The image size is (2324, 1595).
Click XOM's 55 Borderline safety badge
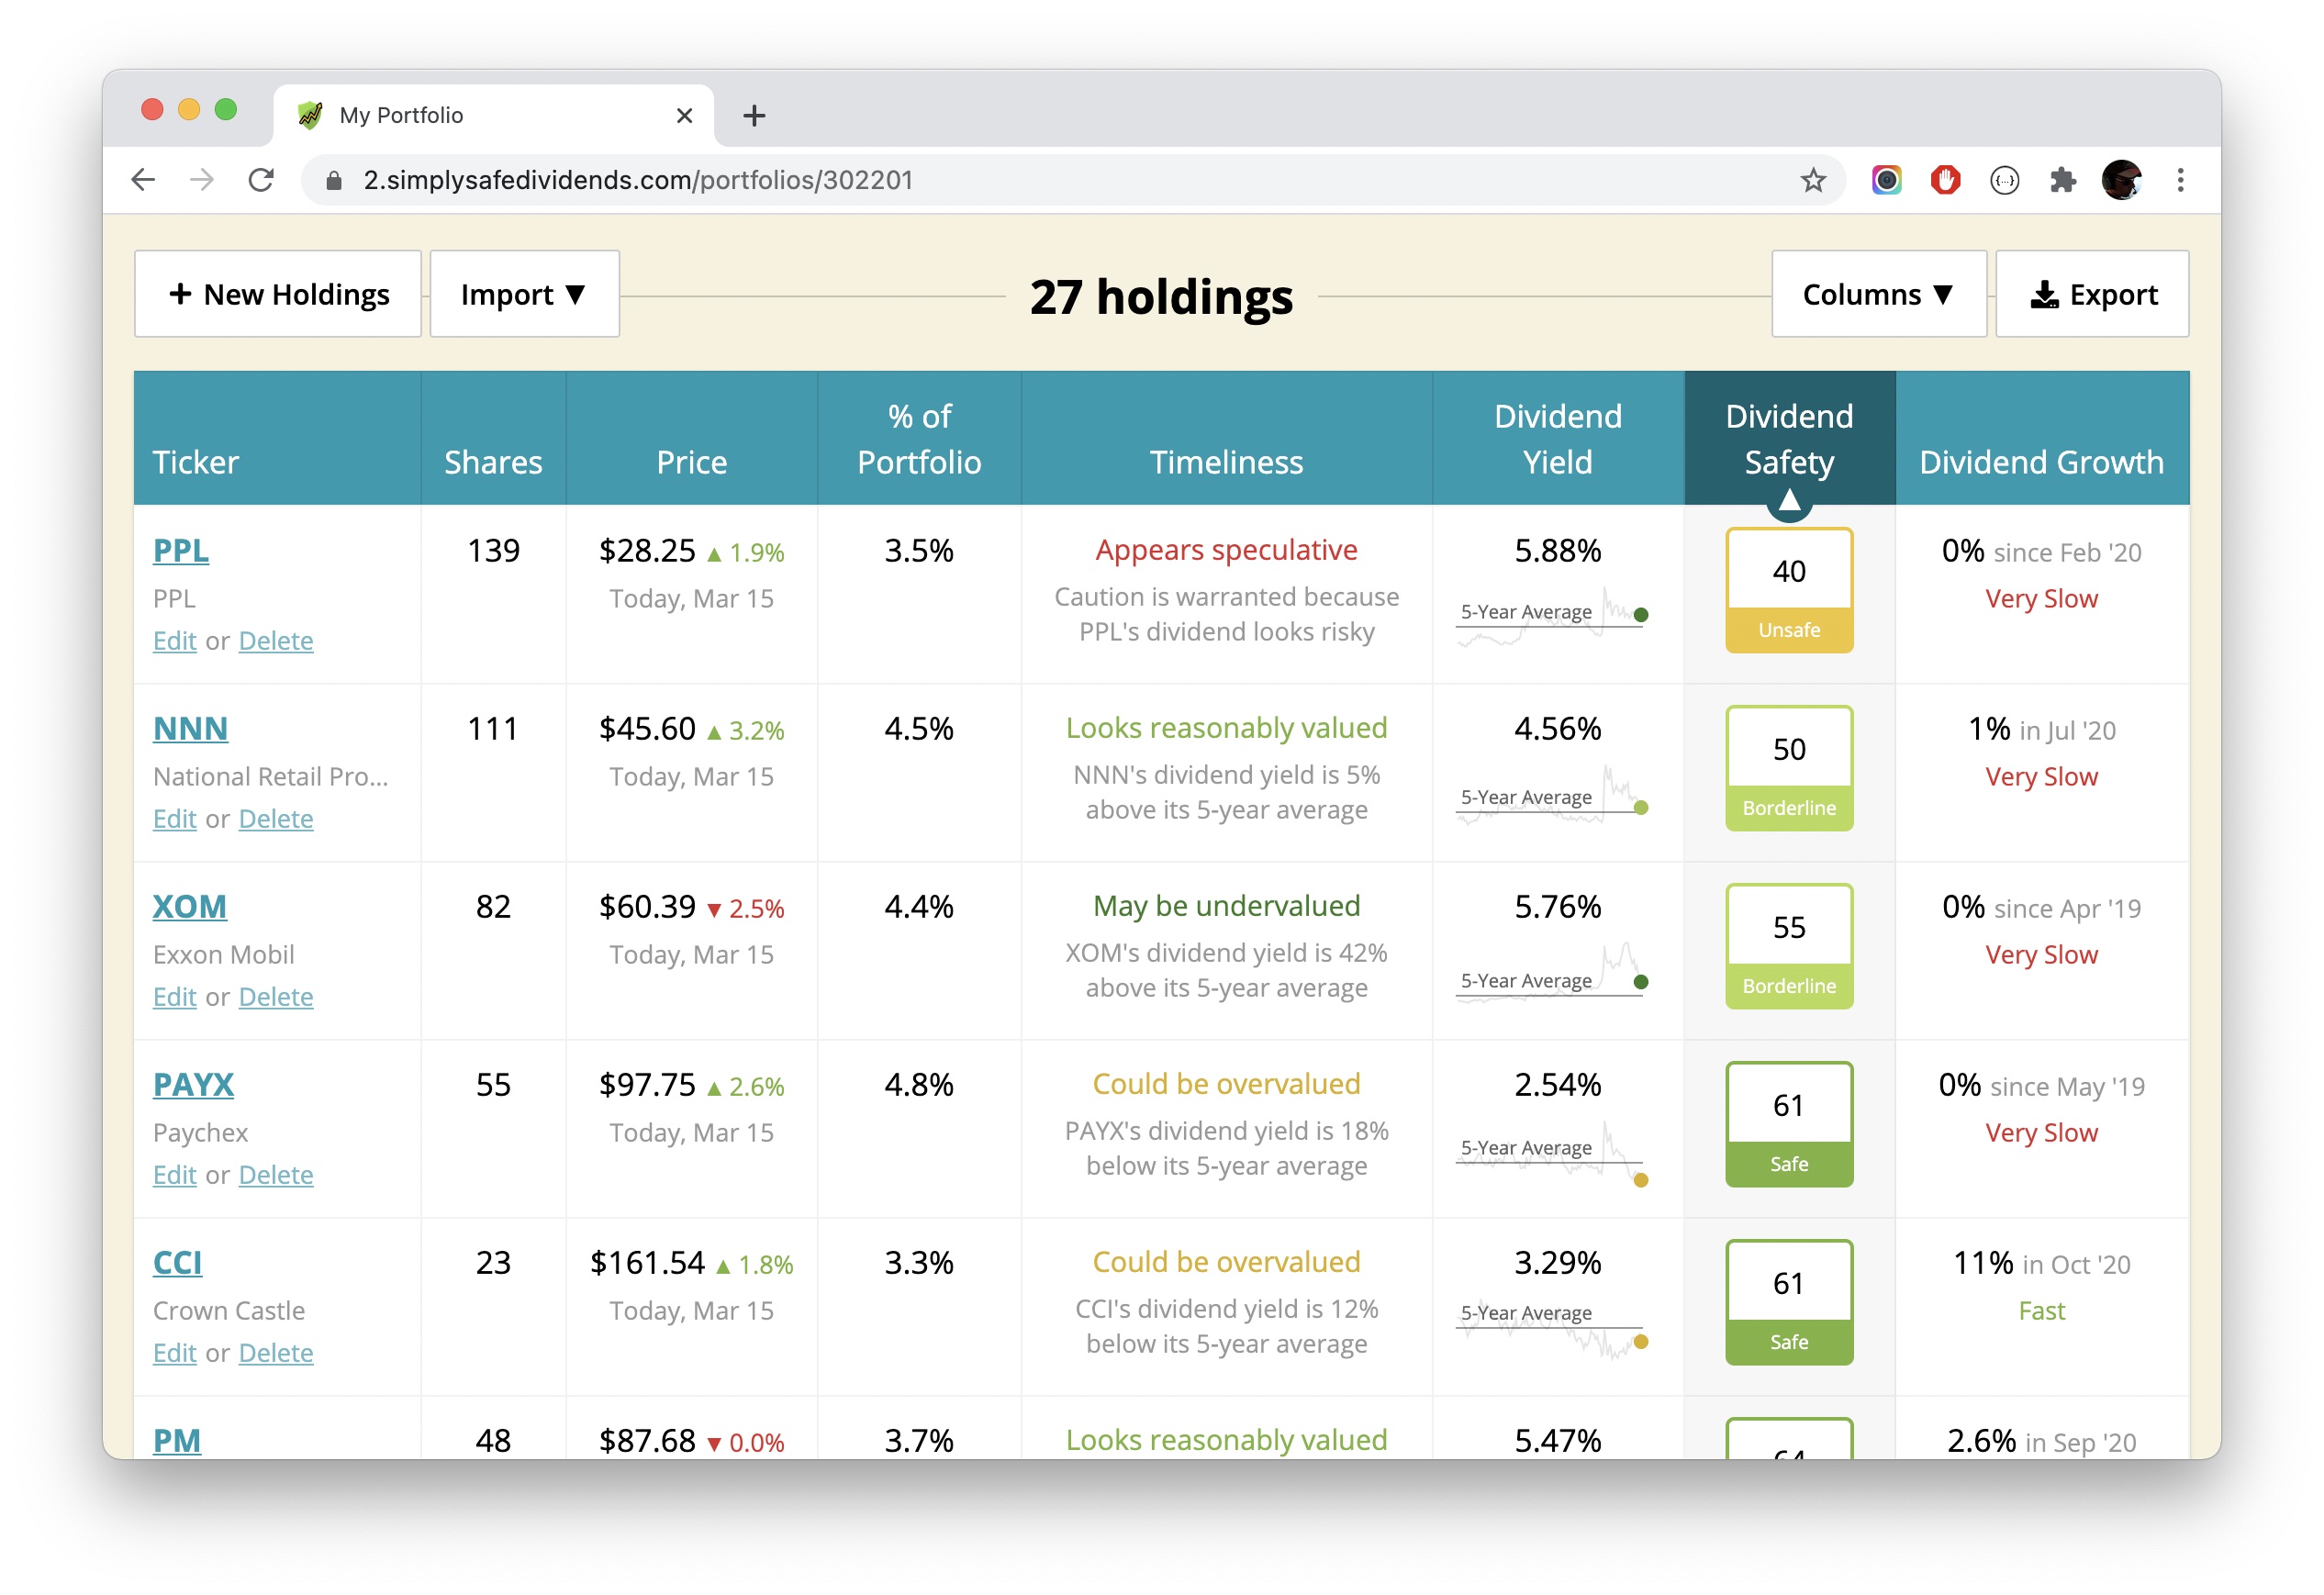[1789, 946]
